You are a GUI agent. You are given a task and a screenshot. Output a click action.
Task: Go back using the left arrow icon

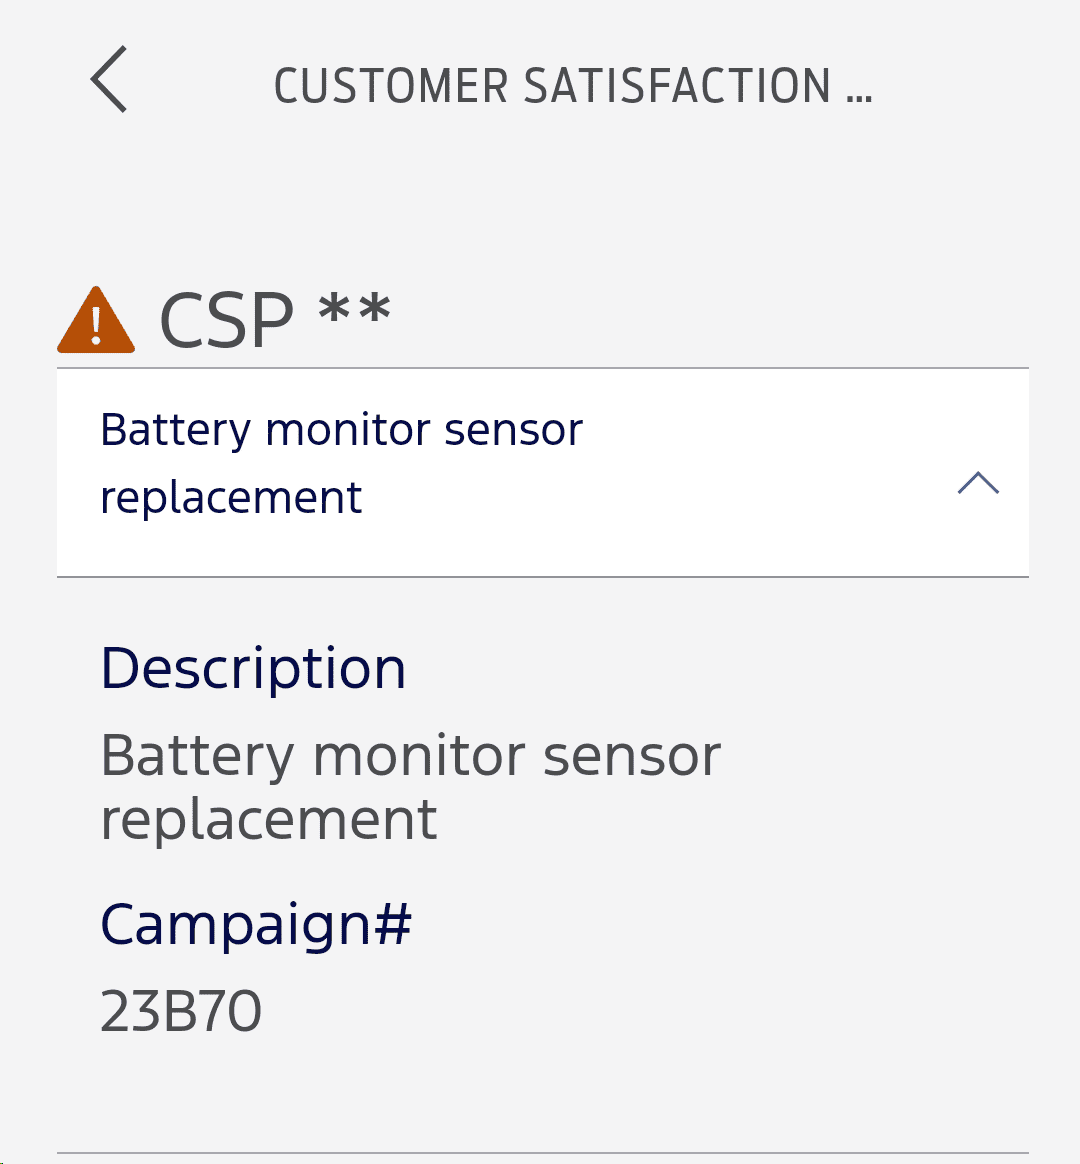[x=109, y=80]
